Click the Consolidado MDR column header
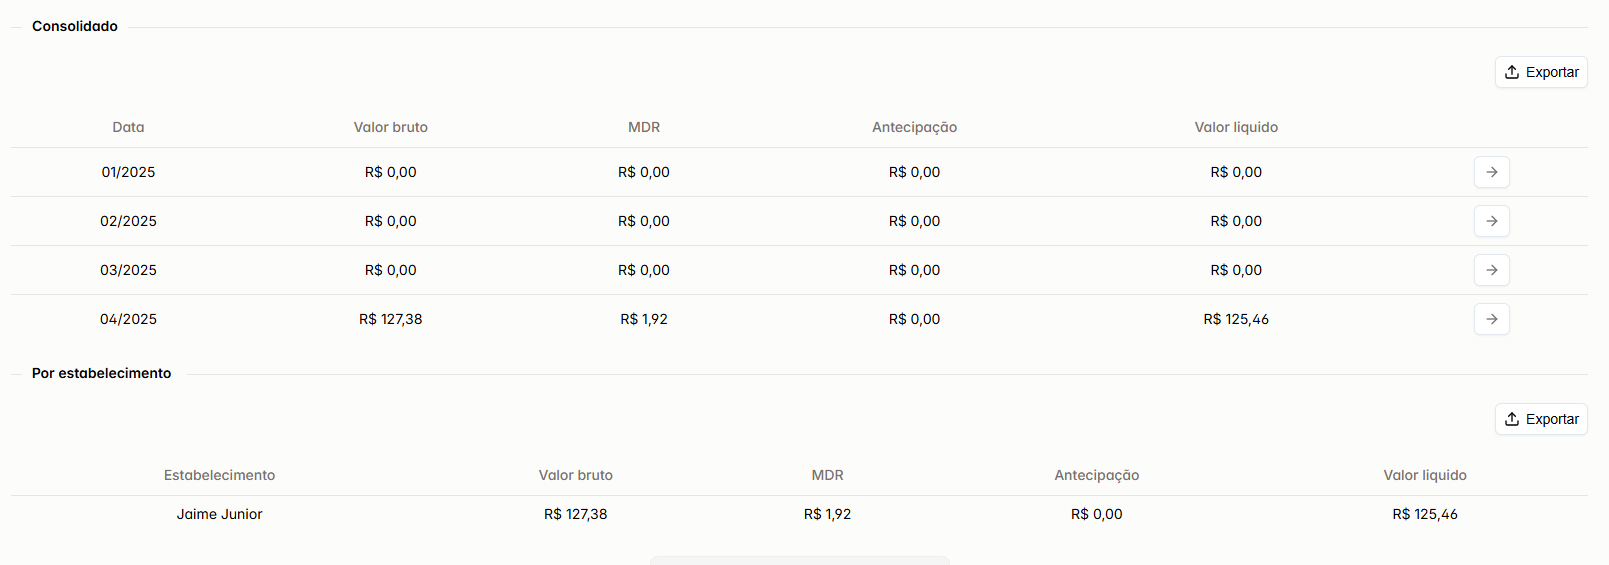Screen dimensions: 1609x565 pos(644,127)
